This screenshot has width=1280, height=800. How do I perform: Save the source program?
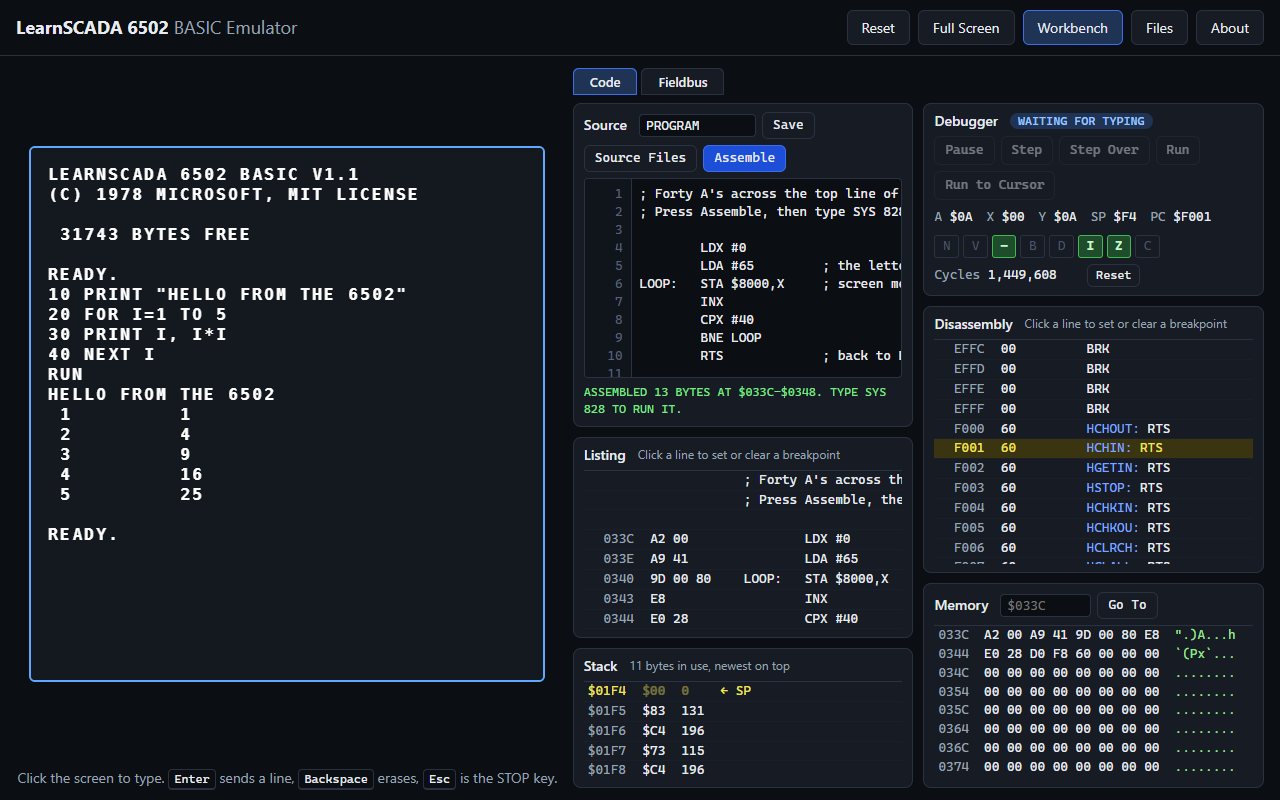coord(788,125)
